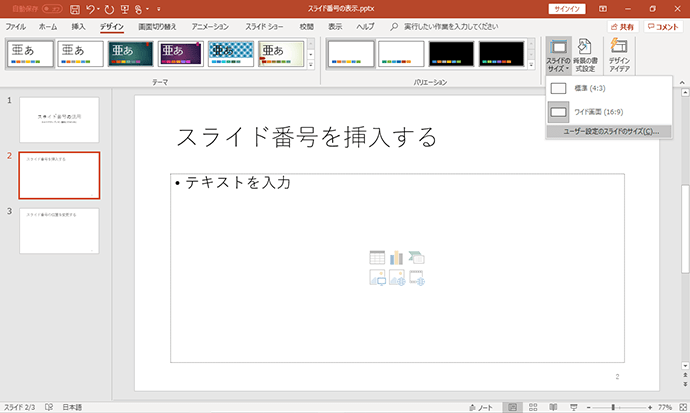Viewport: 690px width, 413px height.
Task: Open the 背景の書式設定 format background icon
Action: click(585, 55)
